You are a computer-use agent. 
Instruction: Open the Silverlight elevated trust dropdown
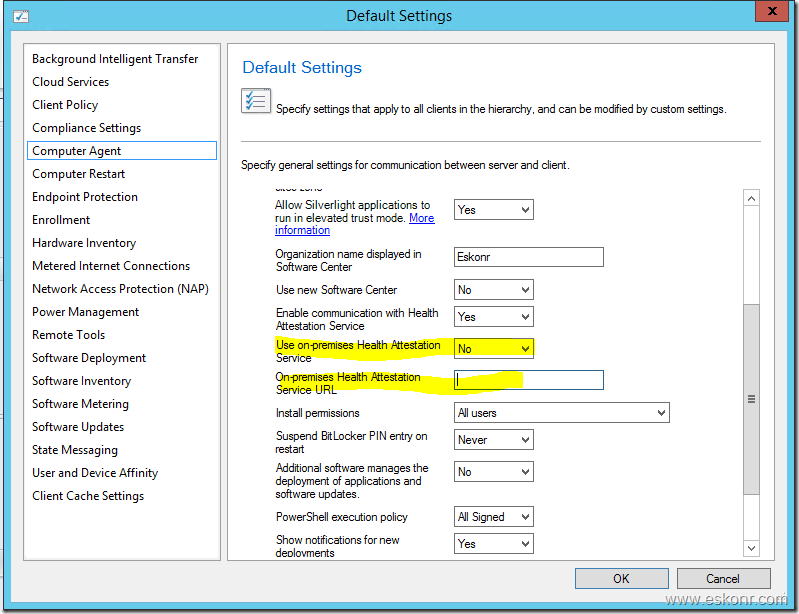click(493, 210)
